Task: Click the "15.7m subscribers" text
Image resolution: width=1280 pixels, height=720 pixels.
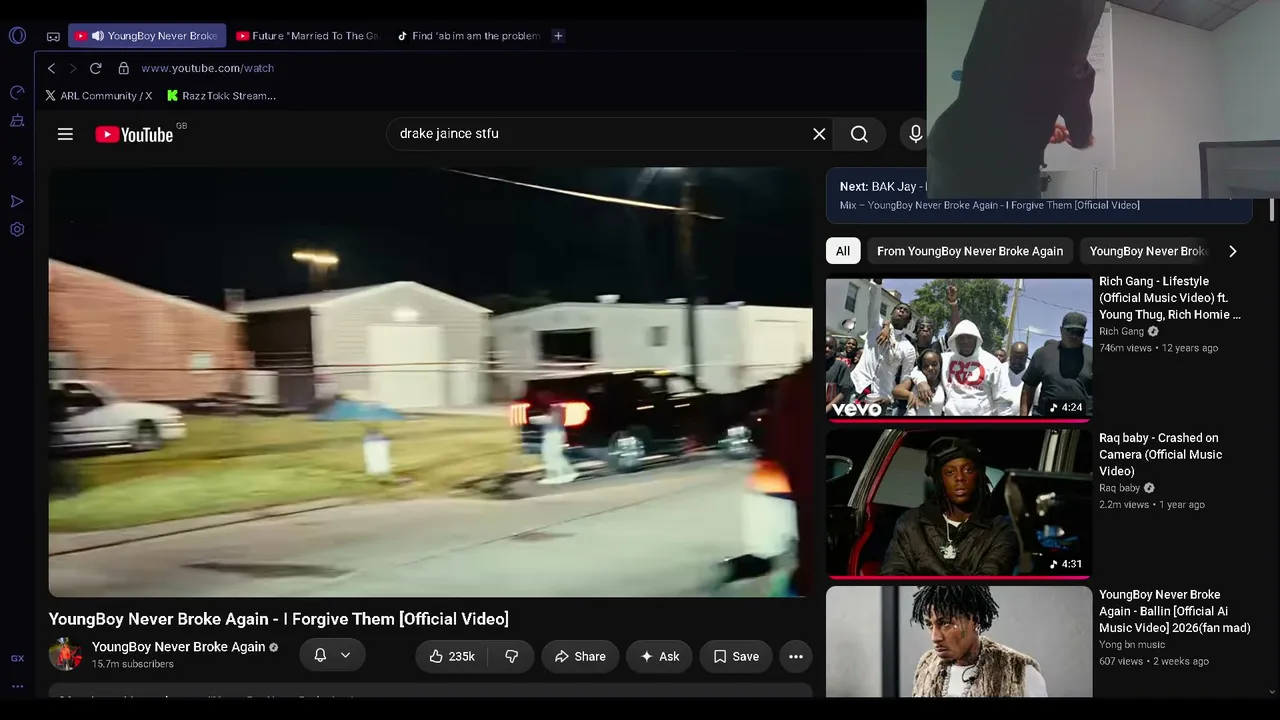Action: 133,664
